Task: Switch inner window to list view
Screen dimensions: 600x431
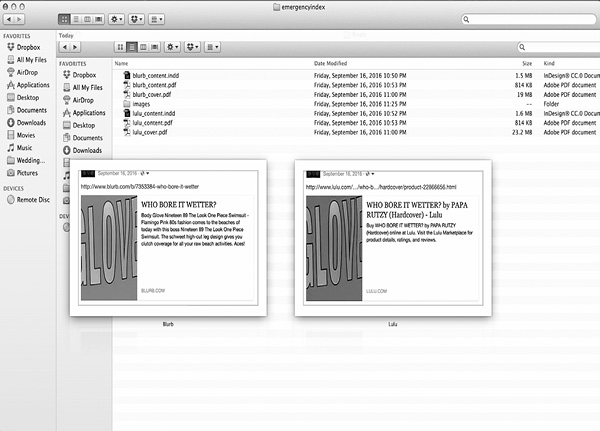Action: click(x=132, y=47)
